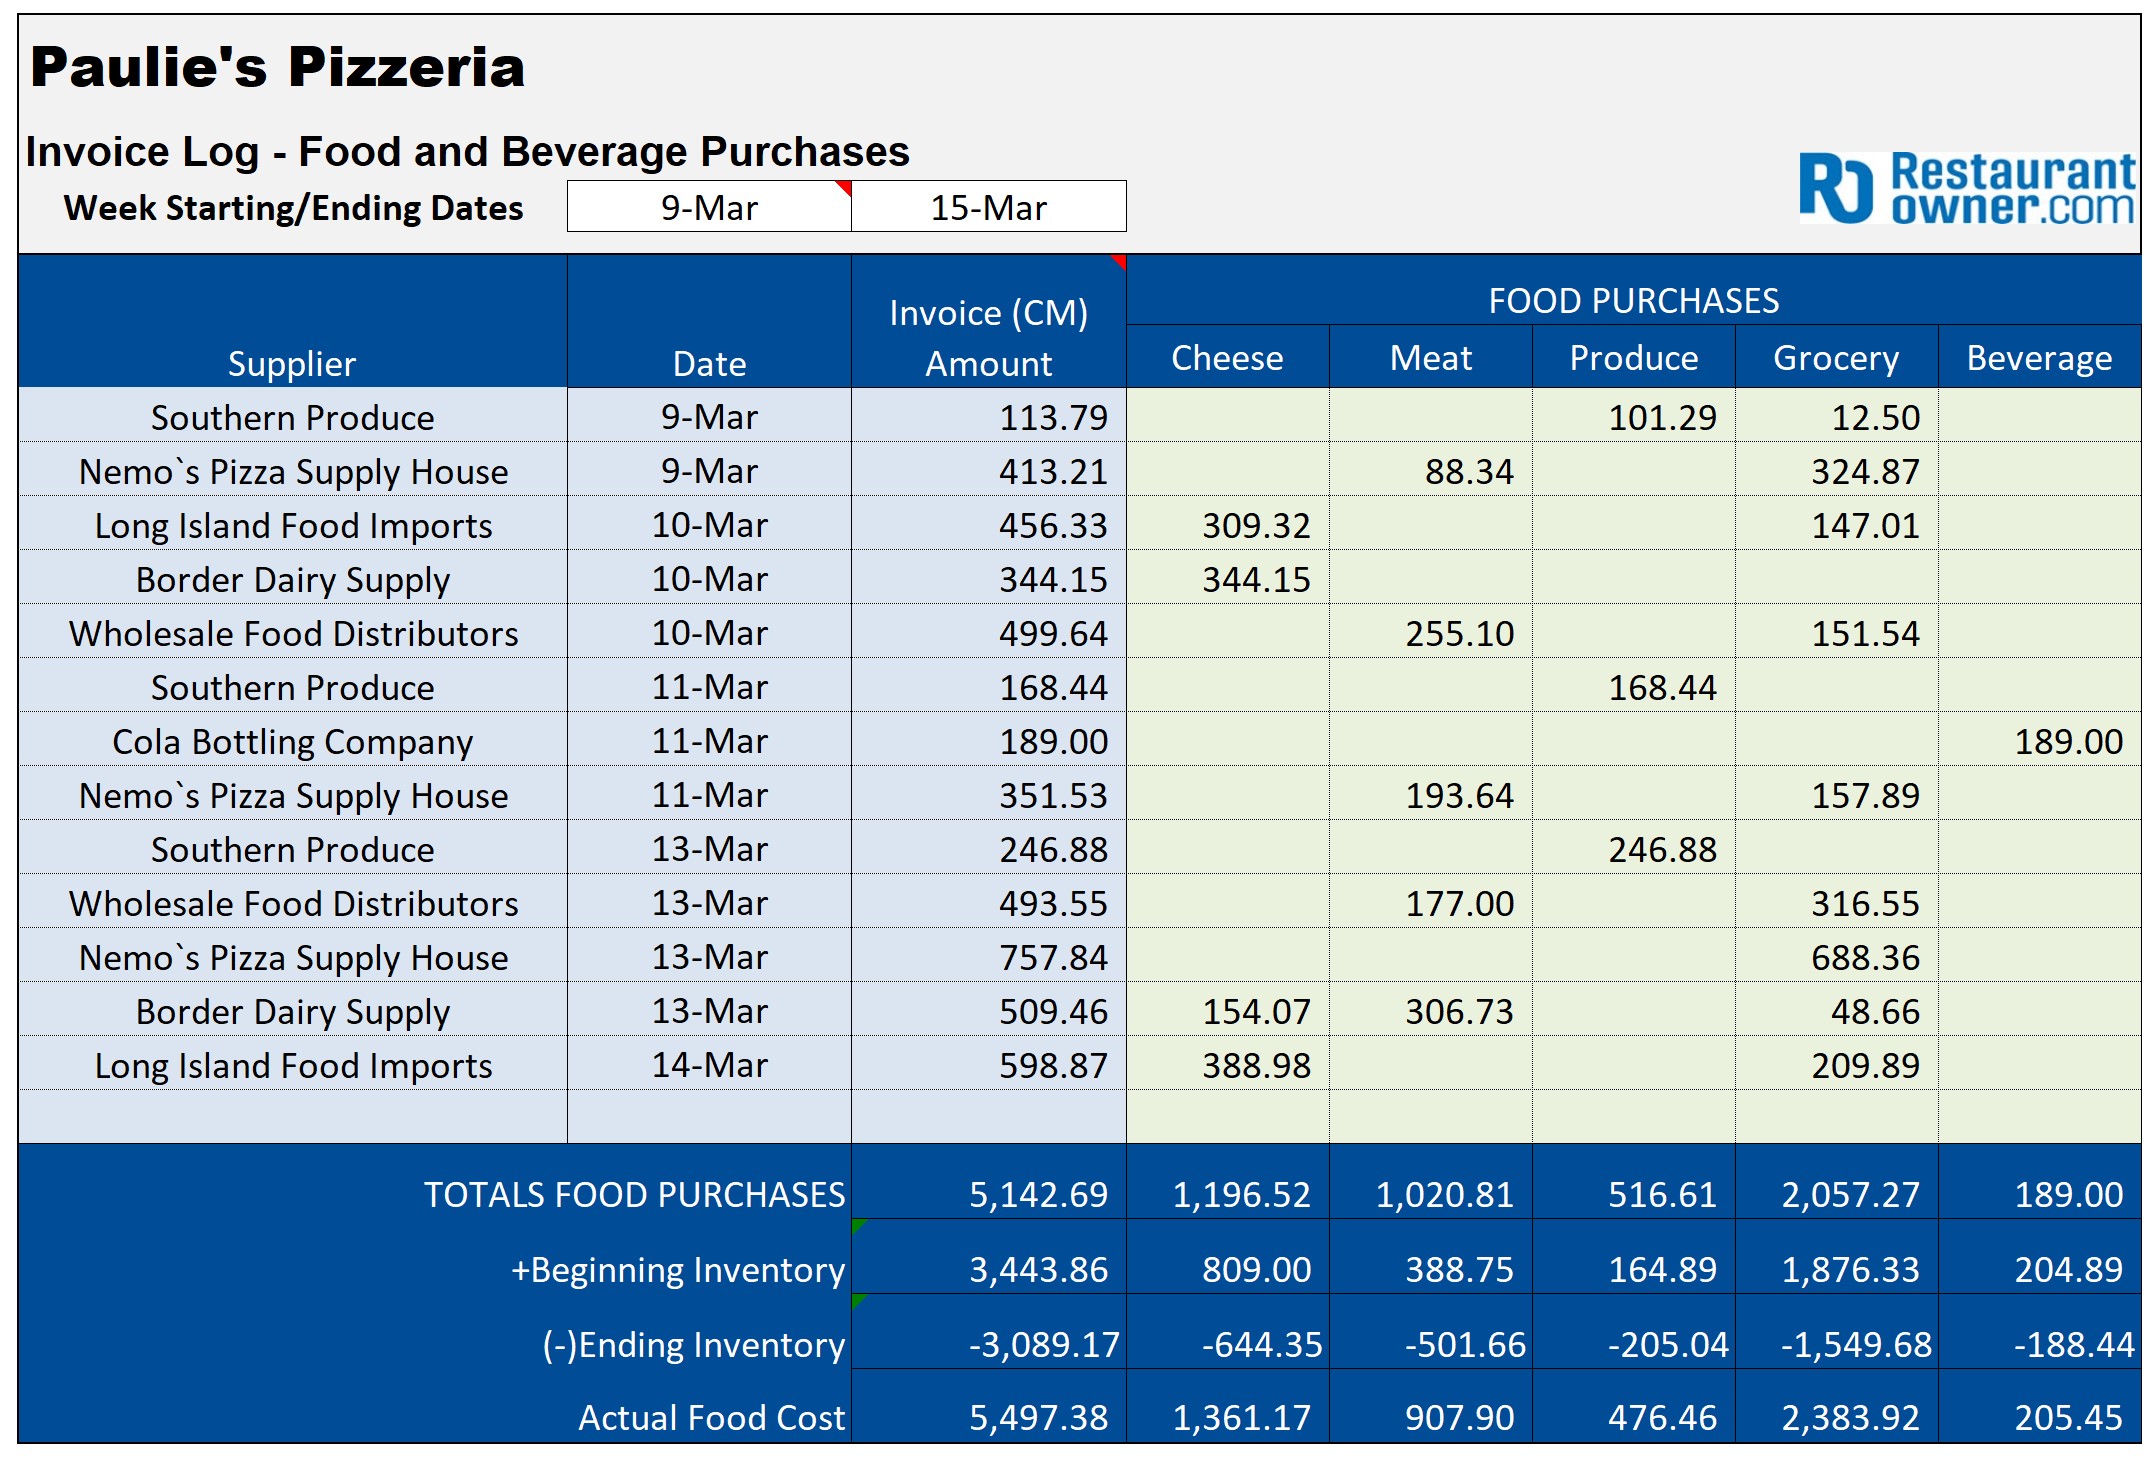Select produce total 516.61
The image size is (2154, 1467).
click(x=1634, y=1182)
